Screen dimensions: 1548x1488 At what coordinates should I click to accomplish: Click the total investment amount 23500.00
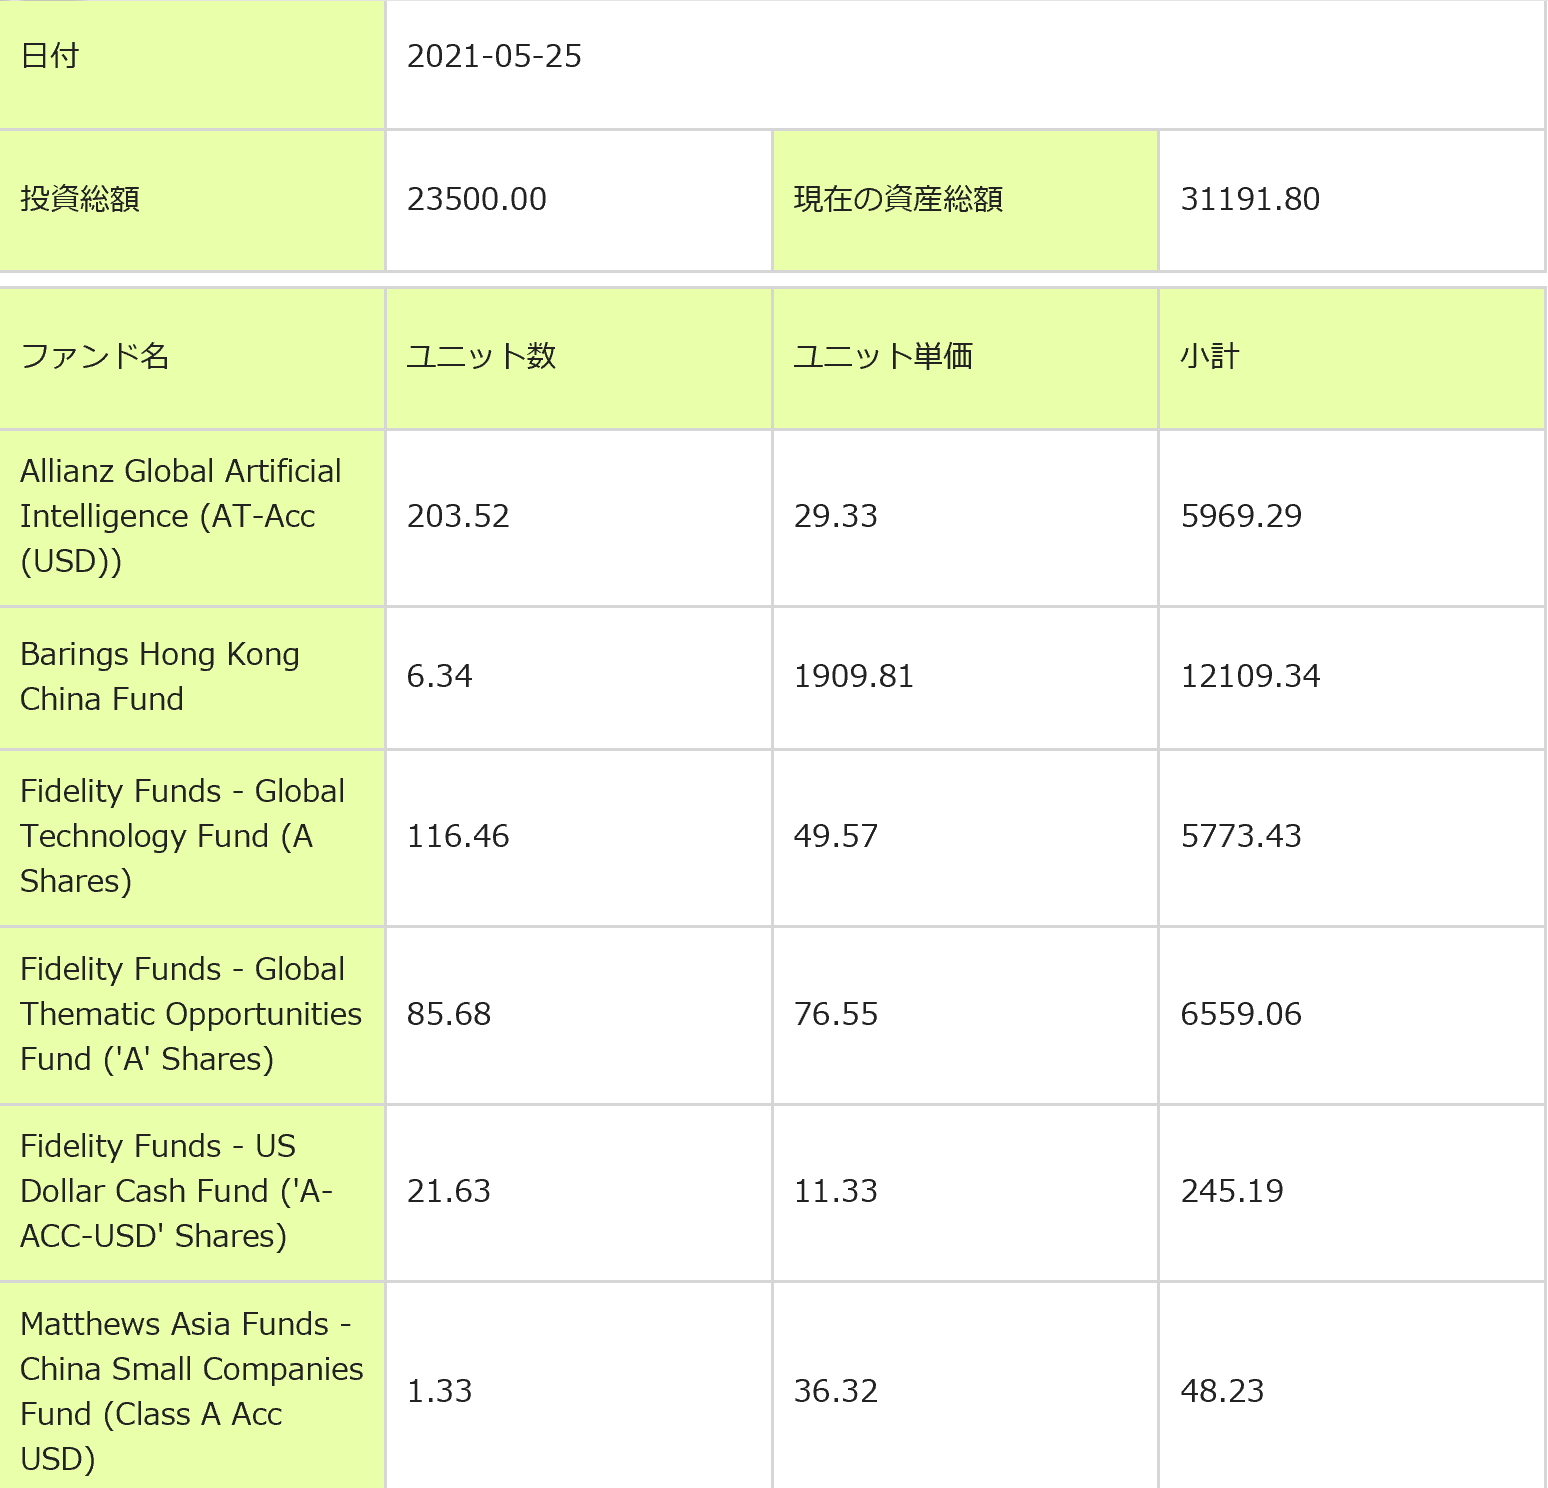point(476,199)
